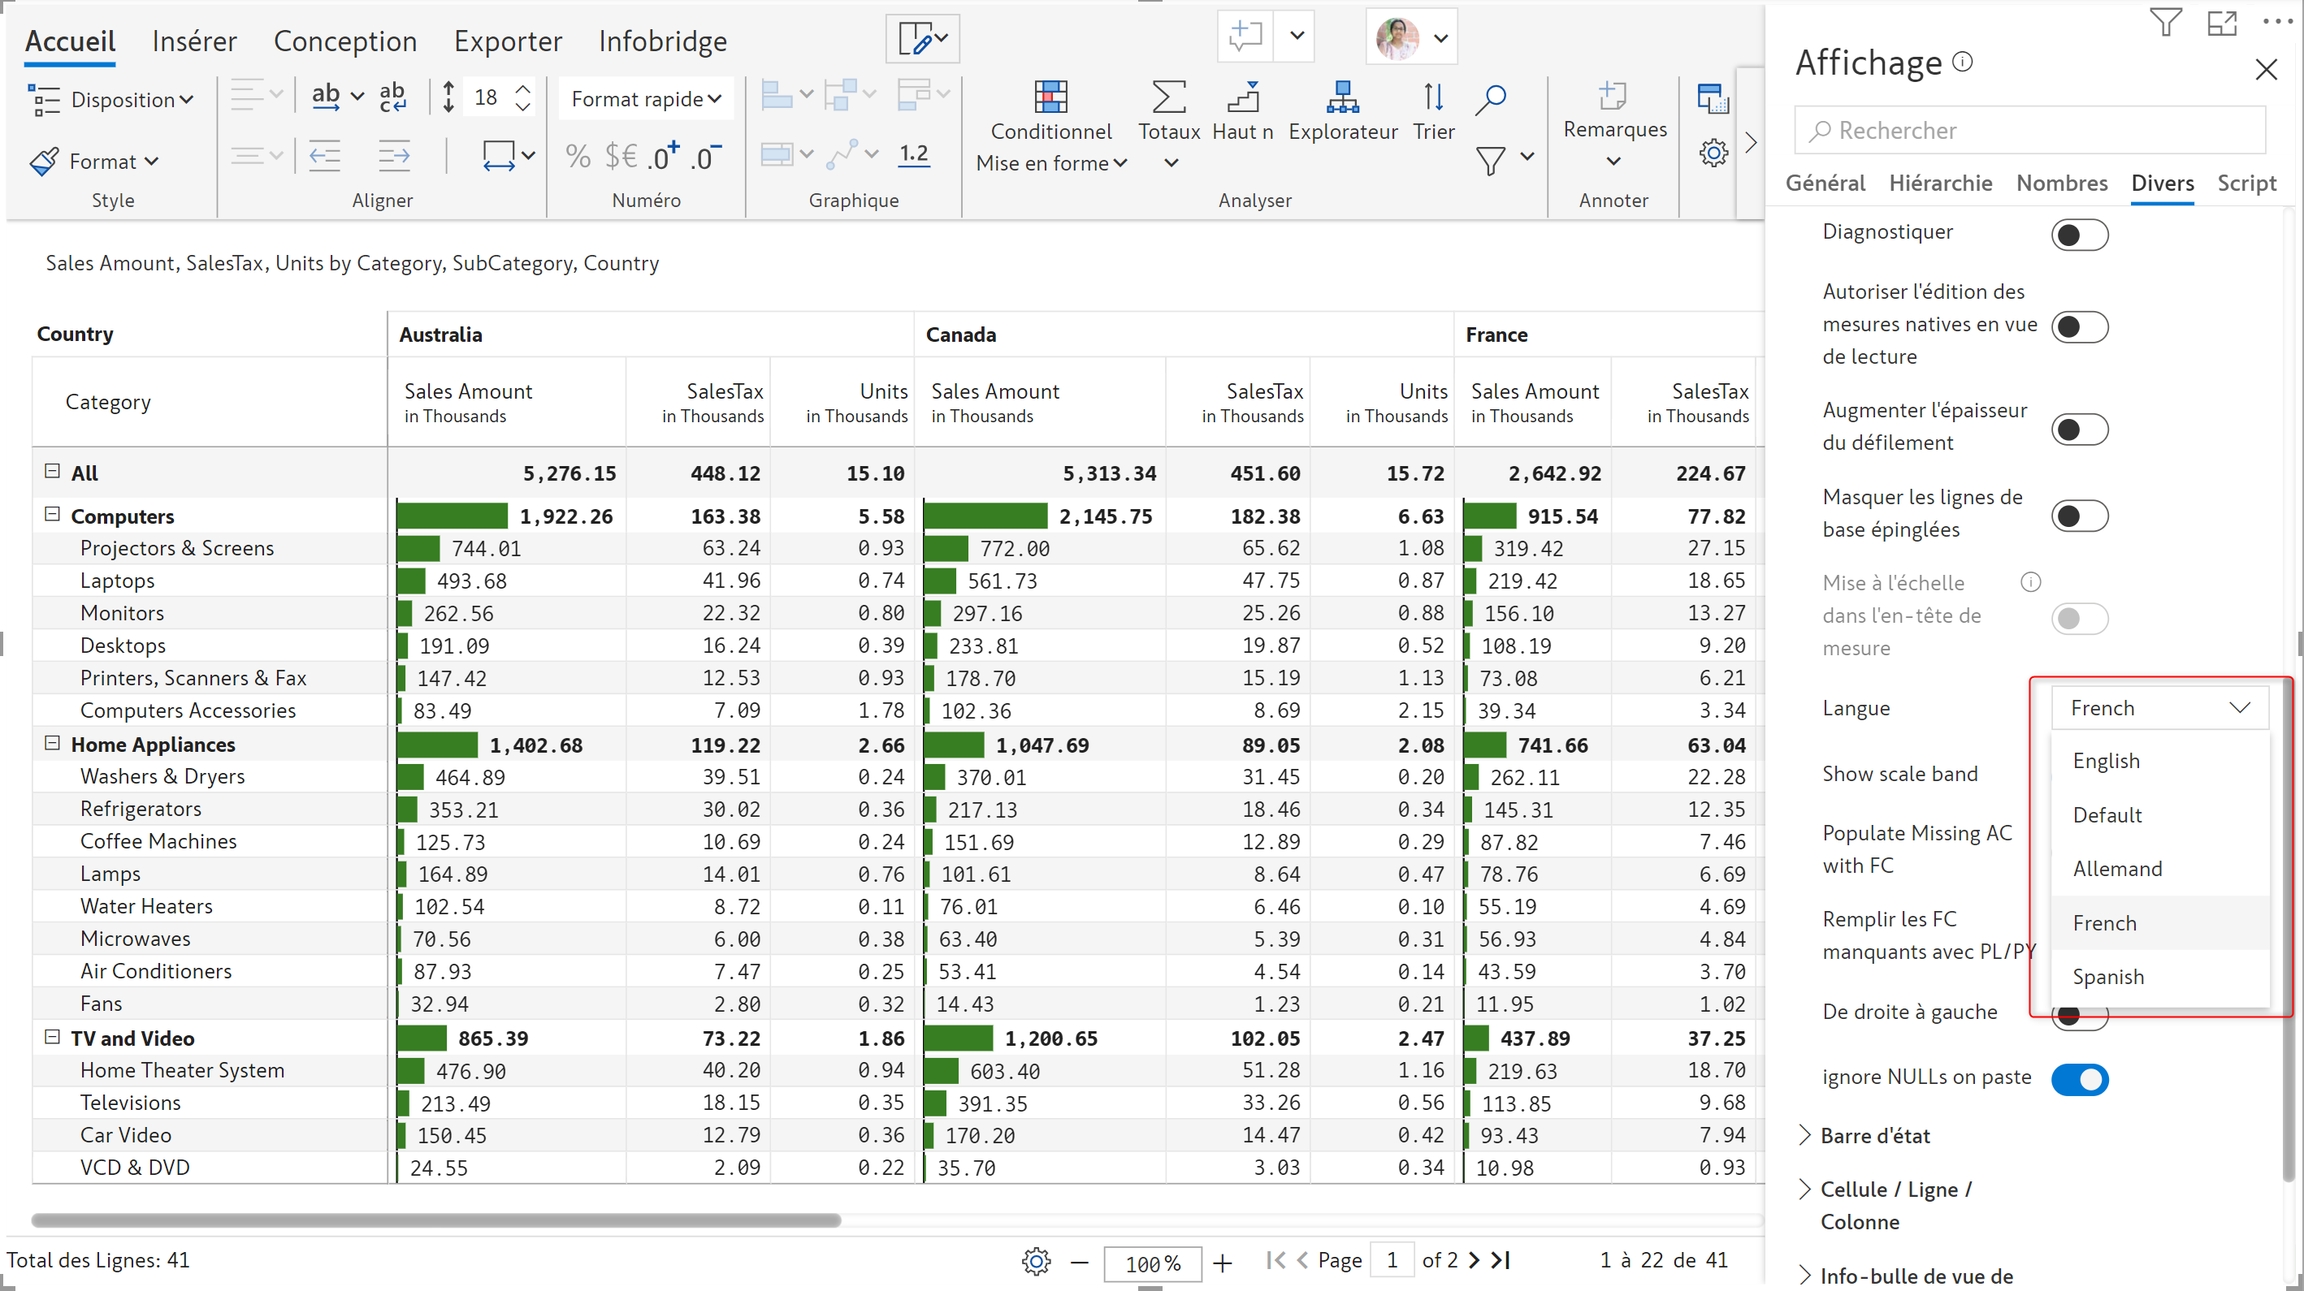
Task: Toggle Masquer les lignes de base épinglées
Action: click(x=2079, y=516)
